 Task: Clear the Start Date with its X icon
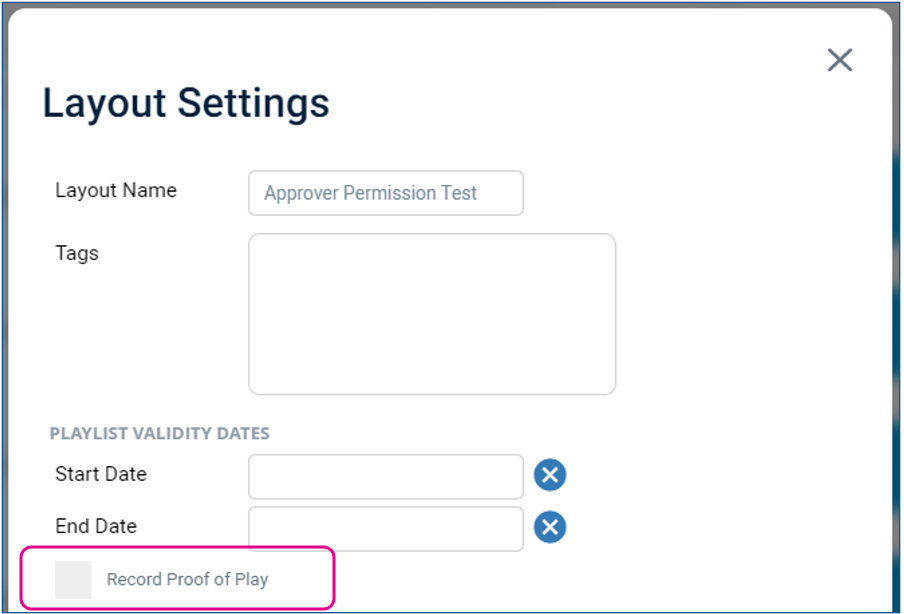point(550,475)
